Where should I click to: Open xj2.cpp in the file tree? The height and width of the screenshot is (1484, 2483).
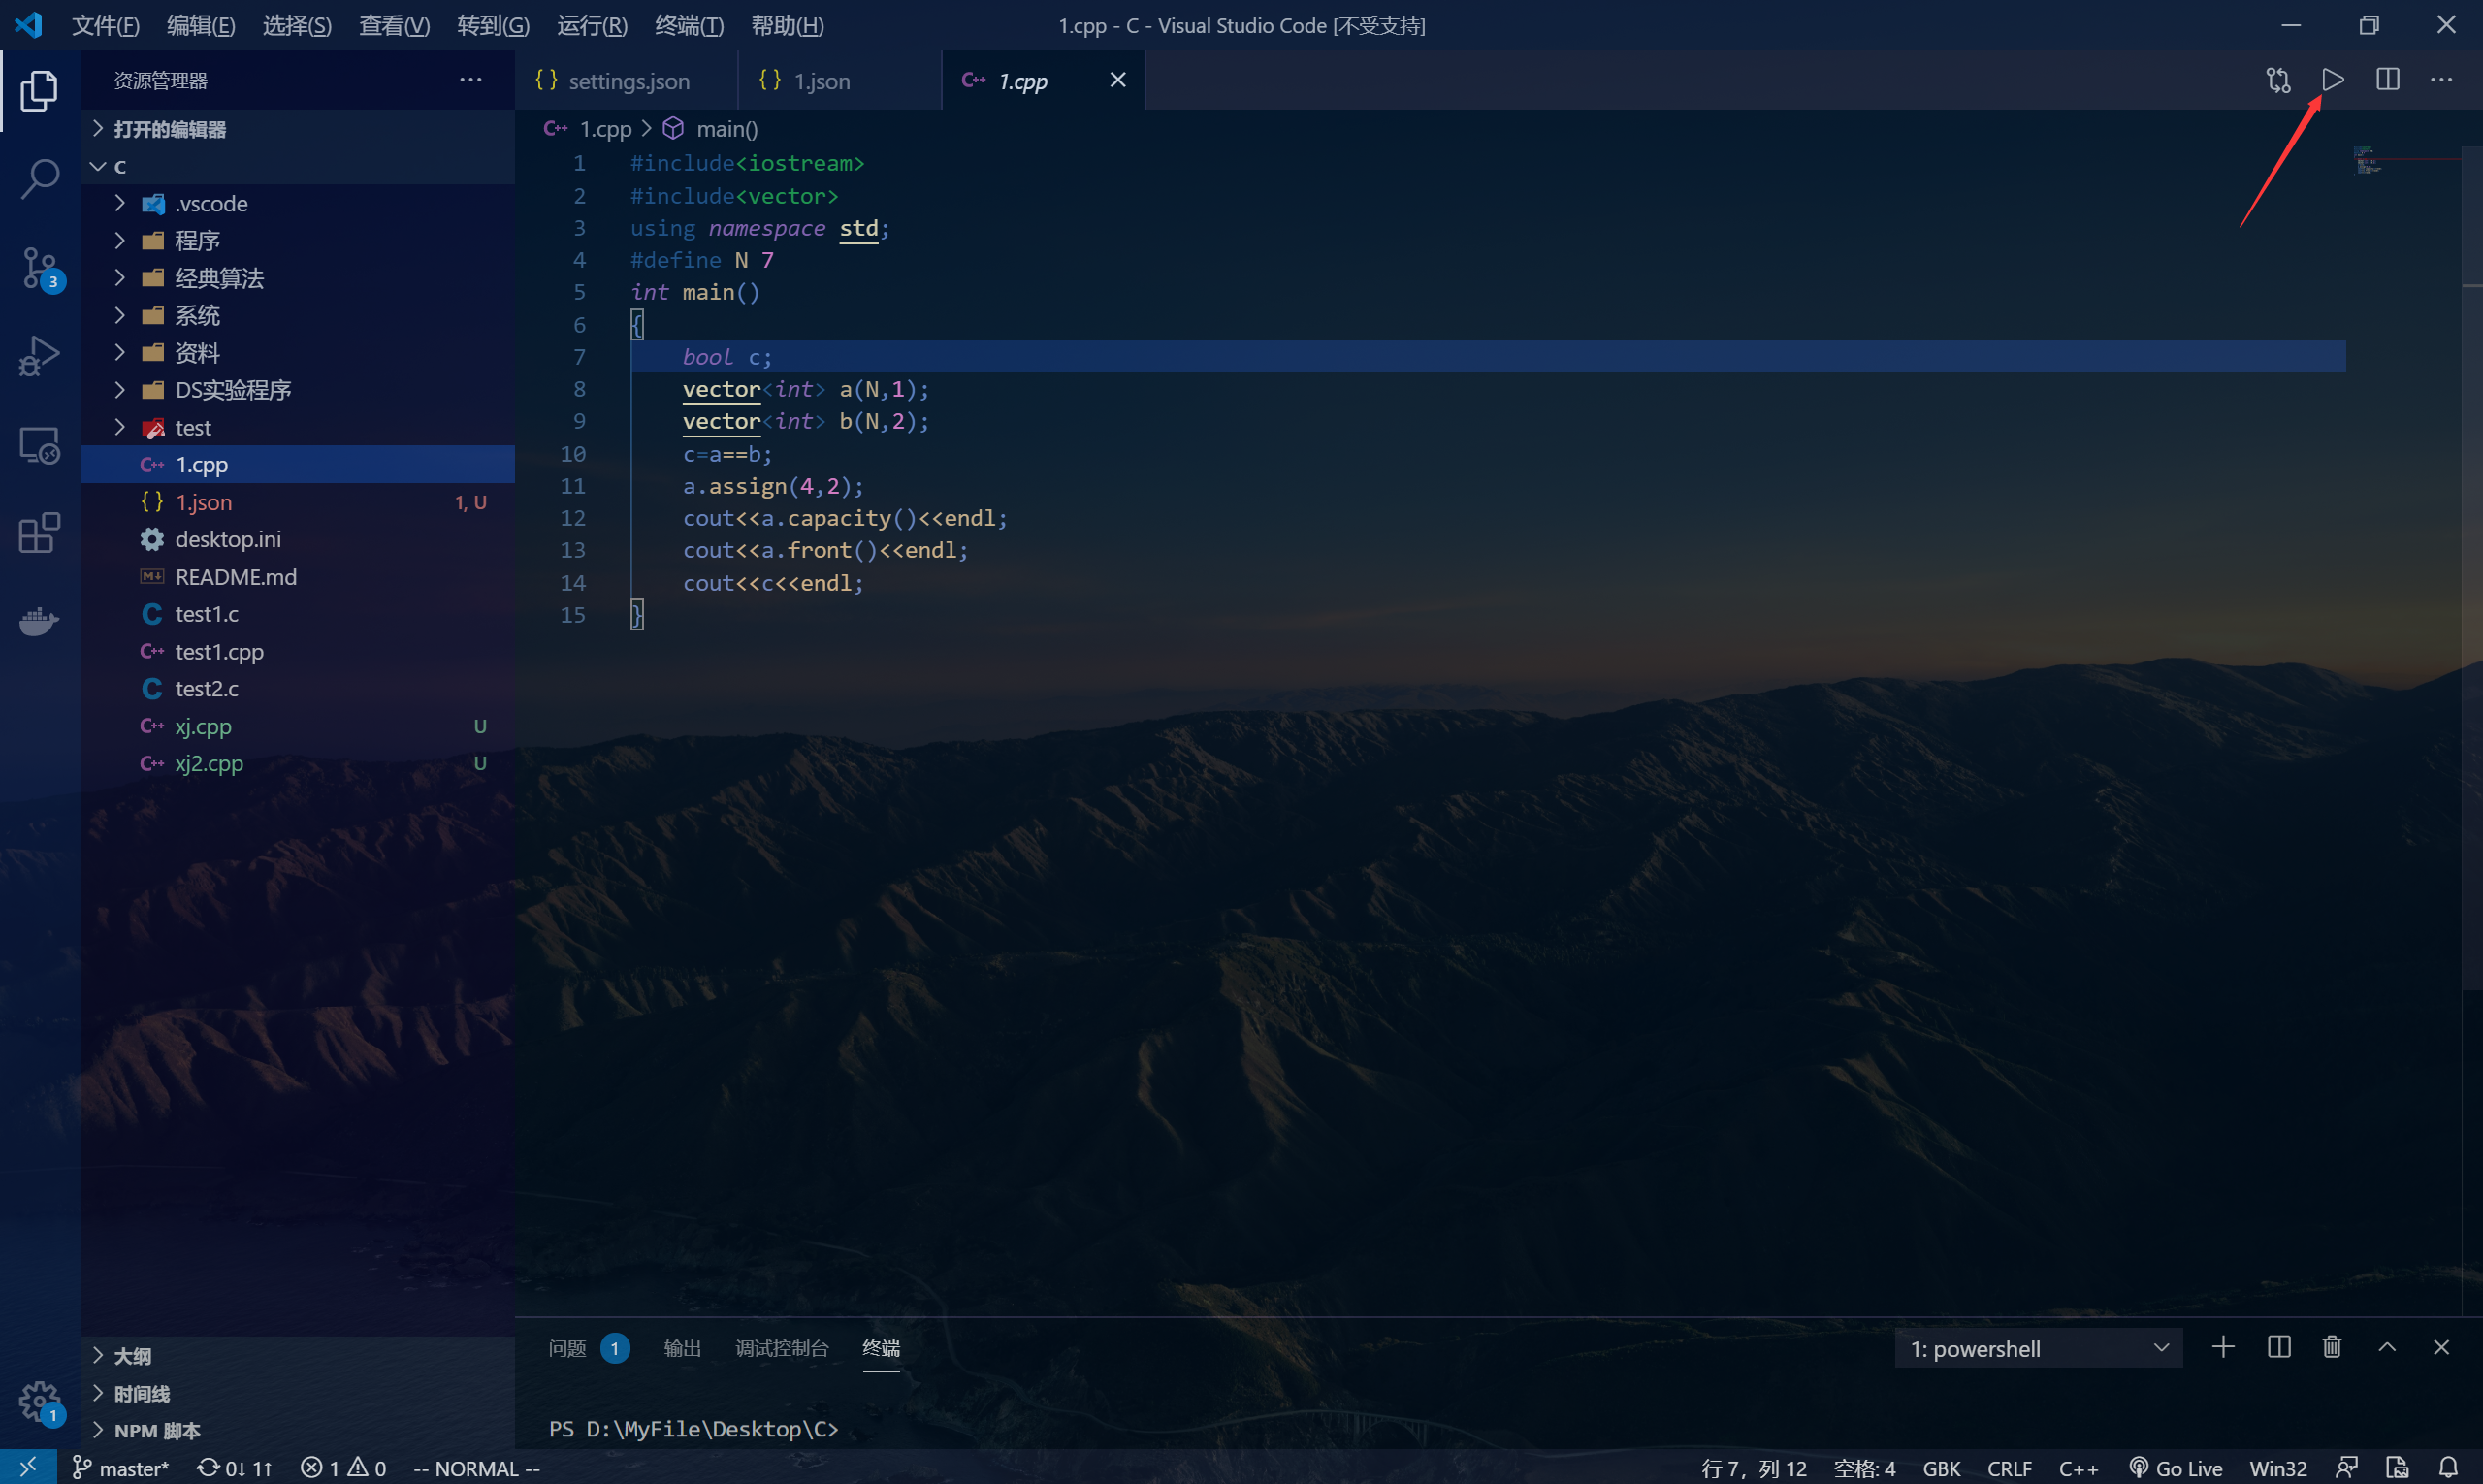[x=297, y=763]
